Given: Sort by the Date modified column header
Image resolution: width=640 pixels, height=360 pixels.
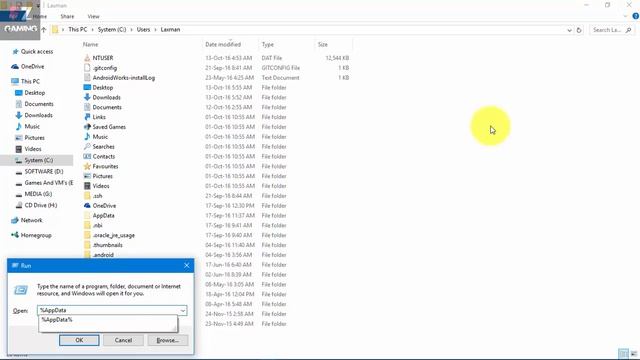Looking at the screenshot, I should coord(223,44).
